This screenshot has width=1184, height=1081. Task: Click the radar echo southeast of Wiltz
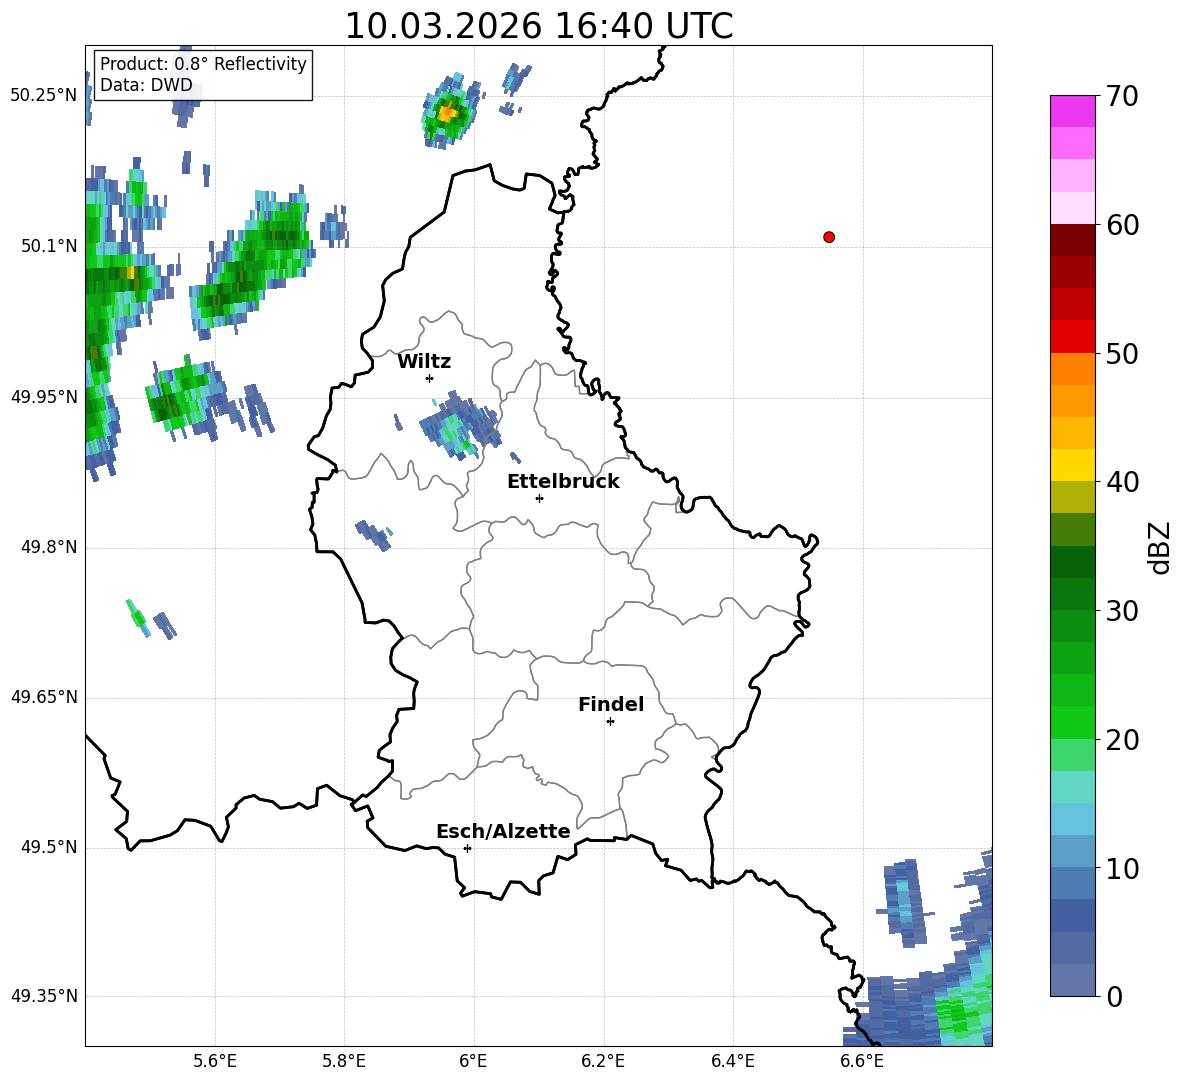tap(459, 425)
